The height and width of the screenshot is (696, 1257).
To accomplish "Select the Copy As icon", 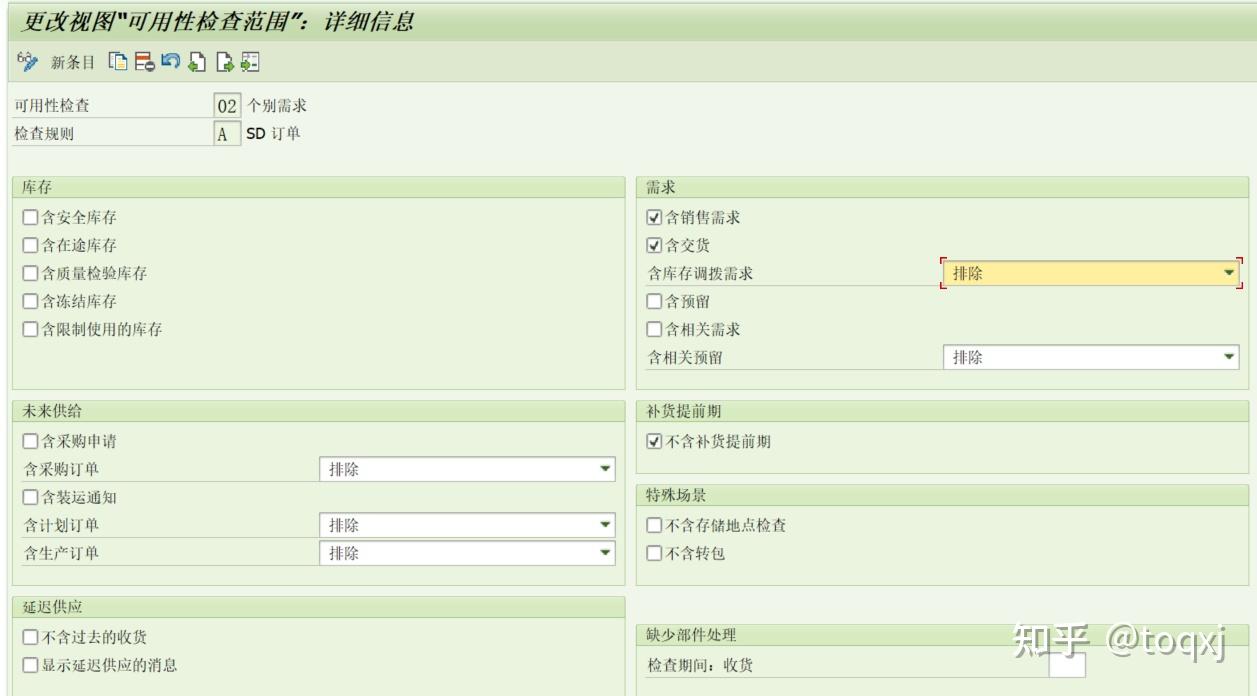I will pyautogui.click(x=118, y=63).
